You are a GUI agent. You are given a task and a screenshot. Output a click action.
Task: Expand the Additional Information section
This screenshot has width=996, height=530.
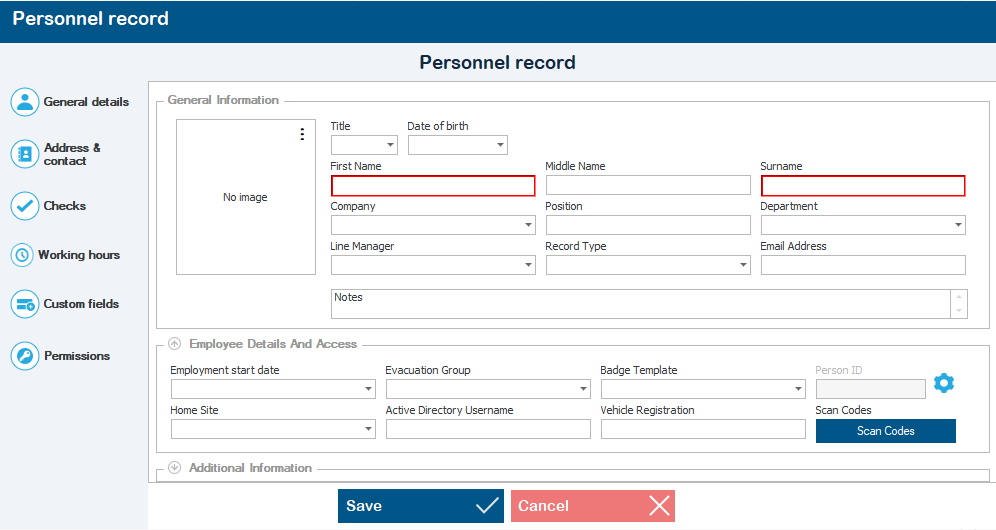click(174, 468)
